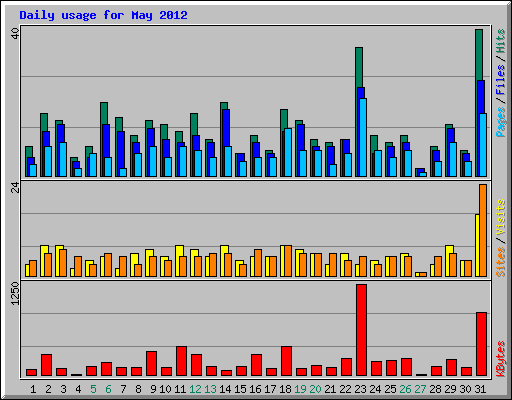Click the red KBytes bar for day 31
This screenshot has width=512, height=400.
[x=481, y=344]
